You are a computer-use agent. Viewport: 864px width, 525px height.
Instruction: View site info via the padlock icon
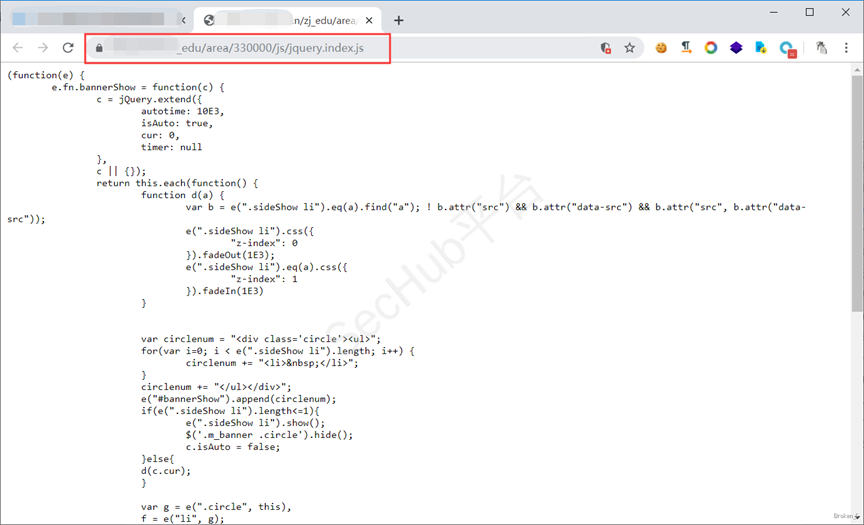[99, 48]
